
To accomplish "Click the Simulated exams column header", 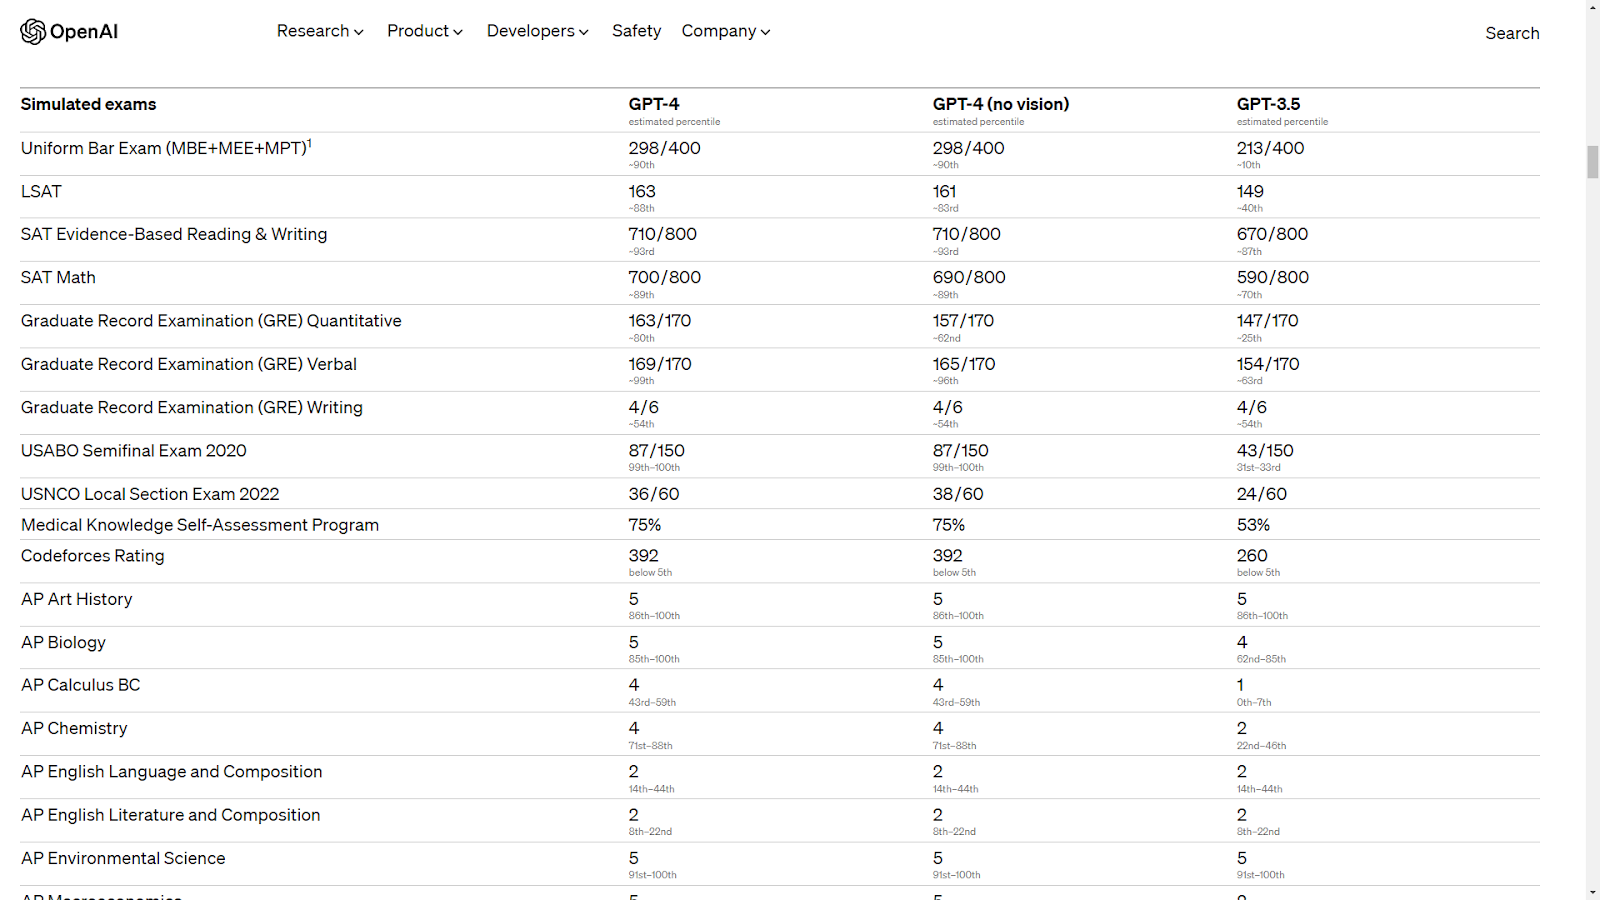I will [89, 104].
